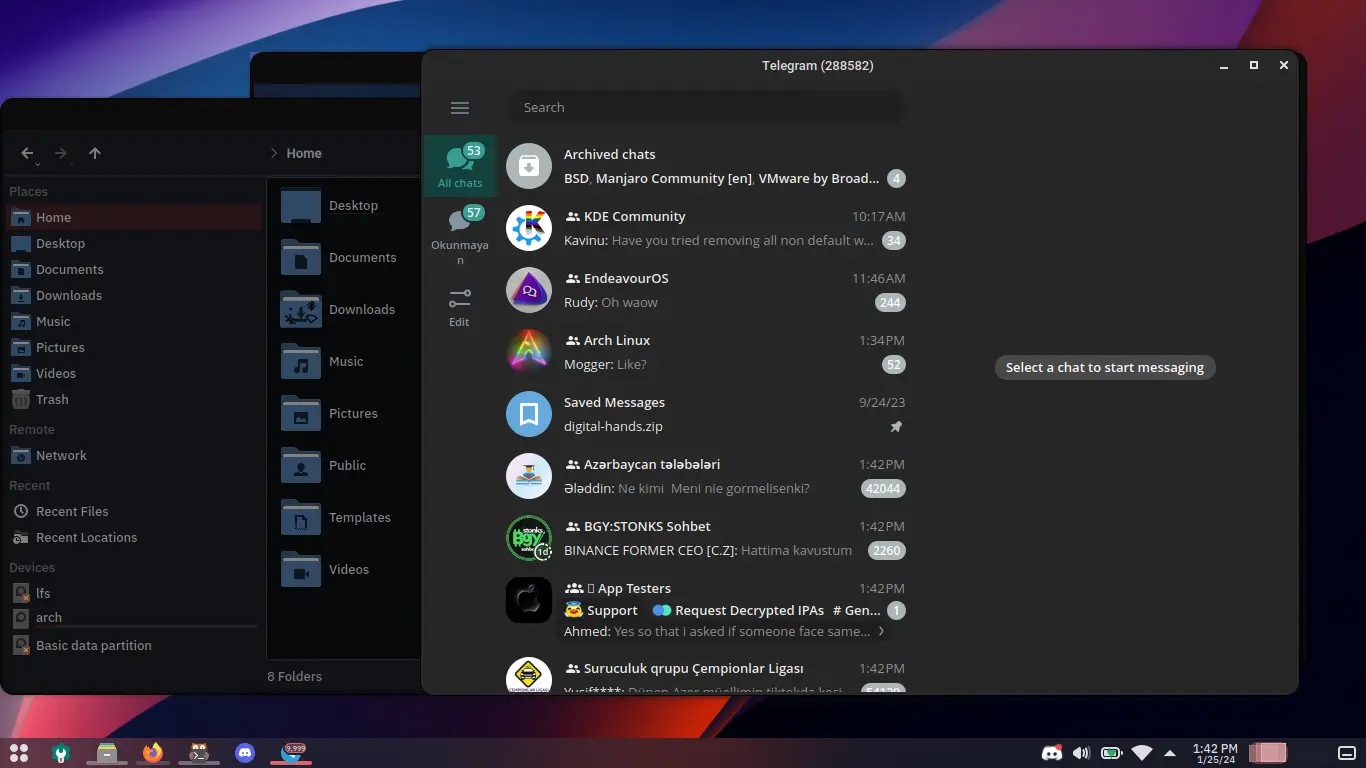The image size is (1366, 768).
Task: Go up one folder in file manager
Action: point(95,153)
